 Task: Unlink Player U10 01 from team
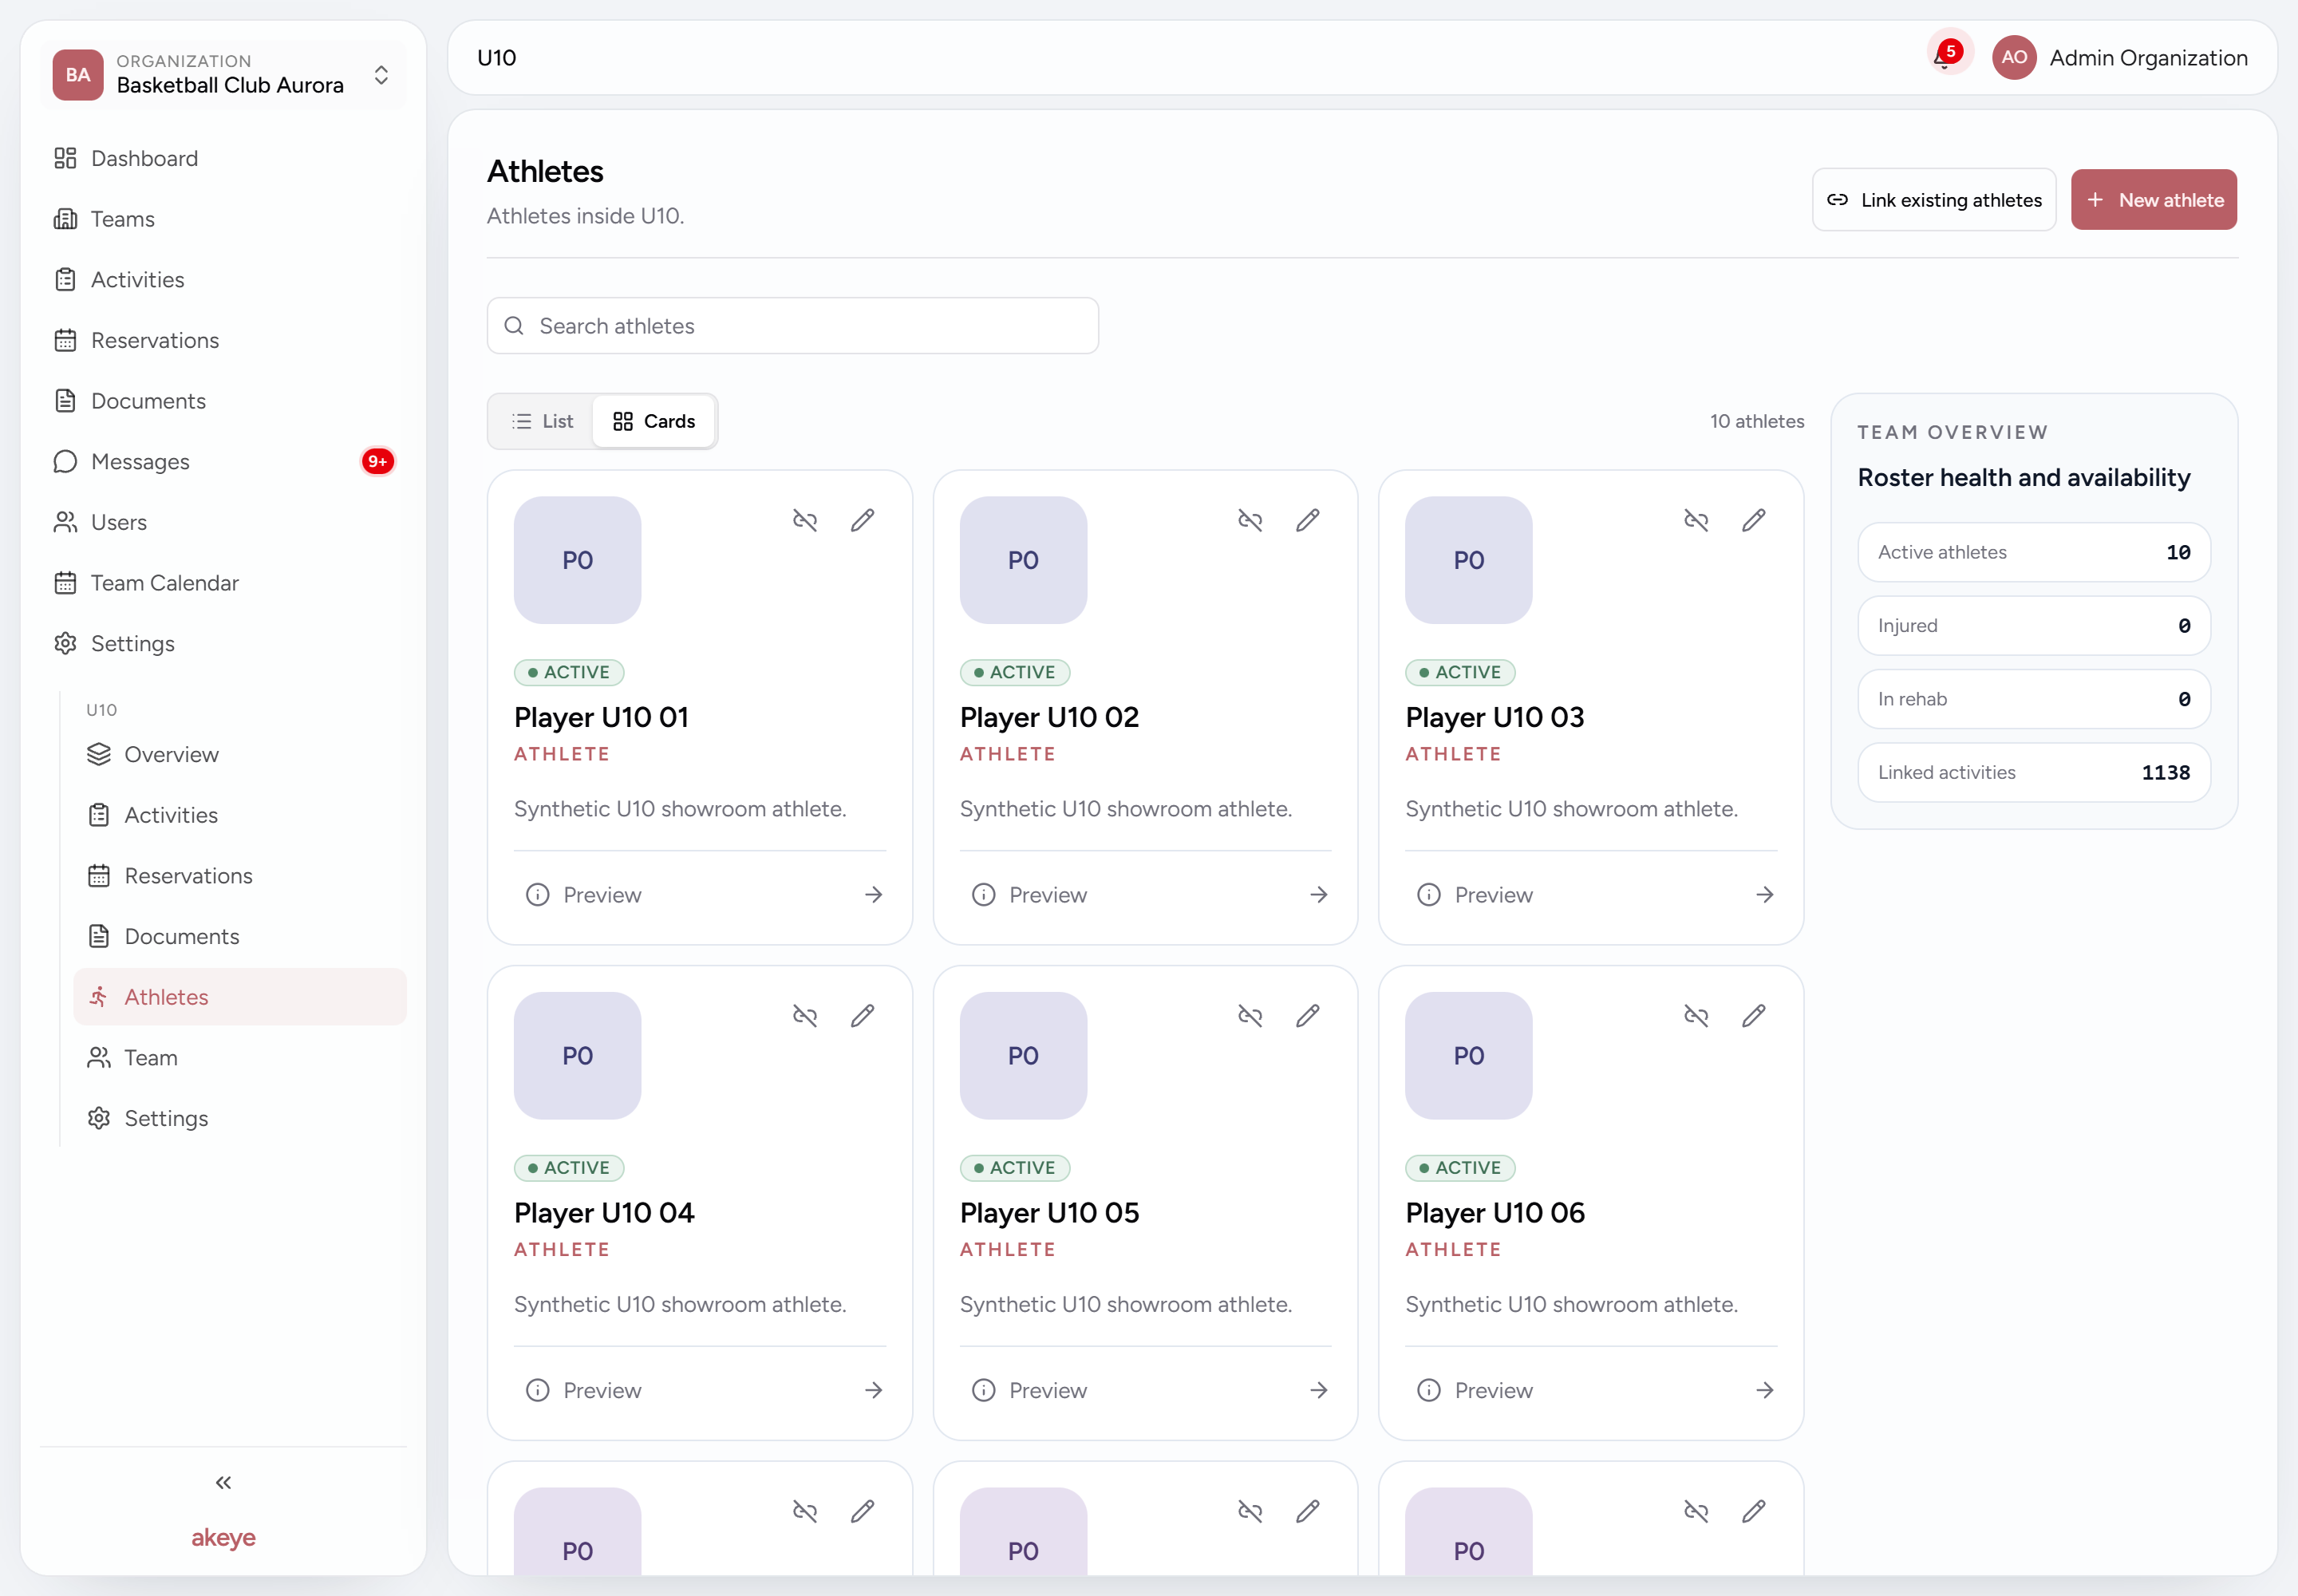pos(805,520)
